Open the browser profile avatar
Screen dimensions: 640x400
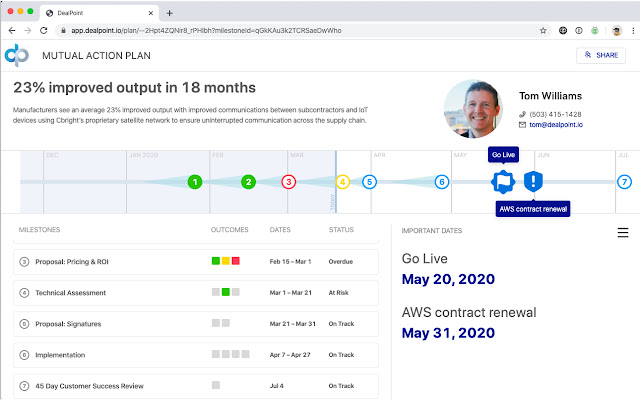tap(617, 31)
